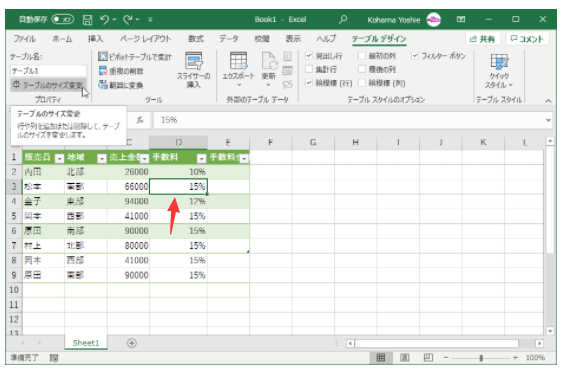Click the zoom out minus icon
Viewport: 562px width, 369px height.
(x=446, y=358)
